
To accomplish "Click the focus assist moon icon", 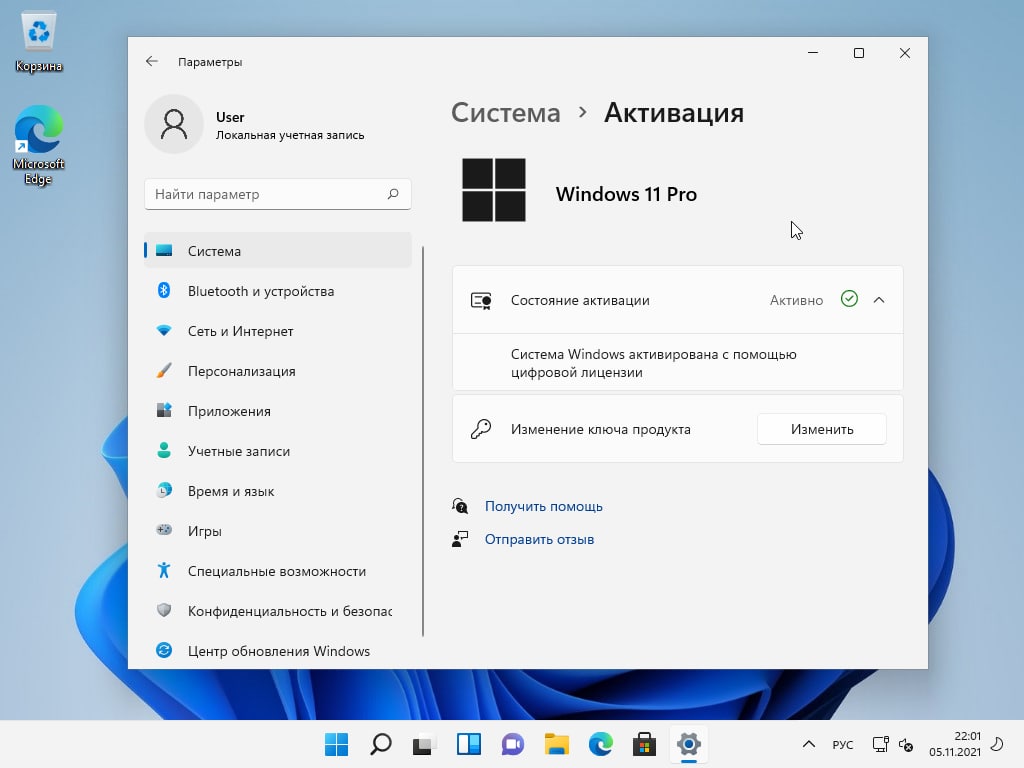I will [x=997, y=744].
